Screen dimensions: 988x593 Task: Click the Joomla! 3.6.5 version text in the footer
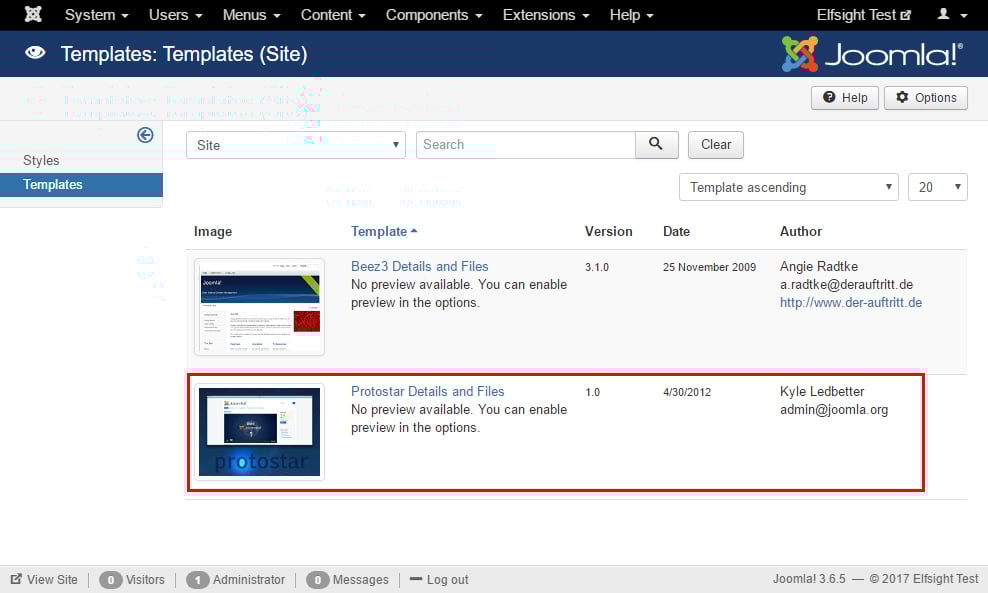coord(809,579)
